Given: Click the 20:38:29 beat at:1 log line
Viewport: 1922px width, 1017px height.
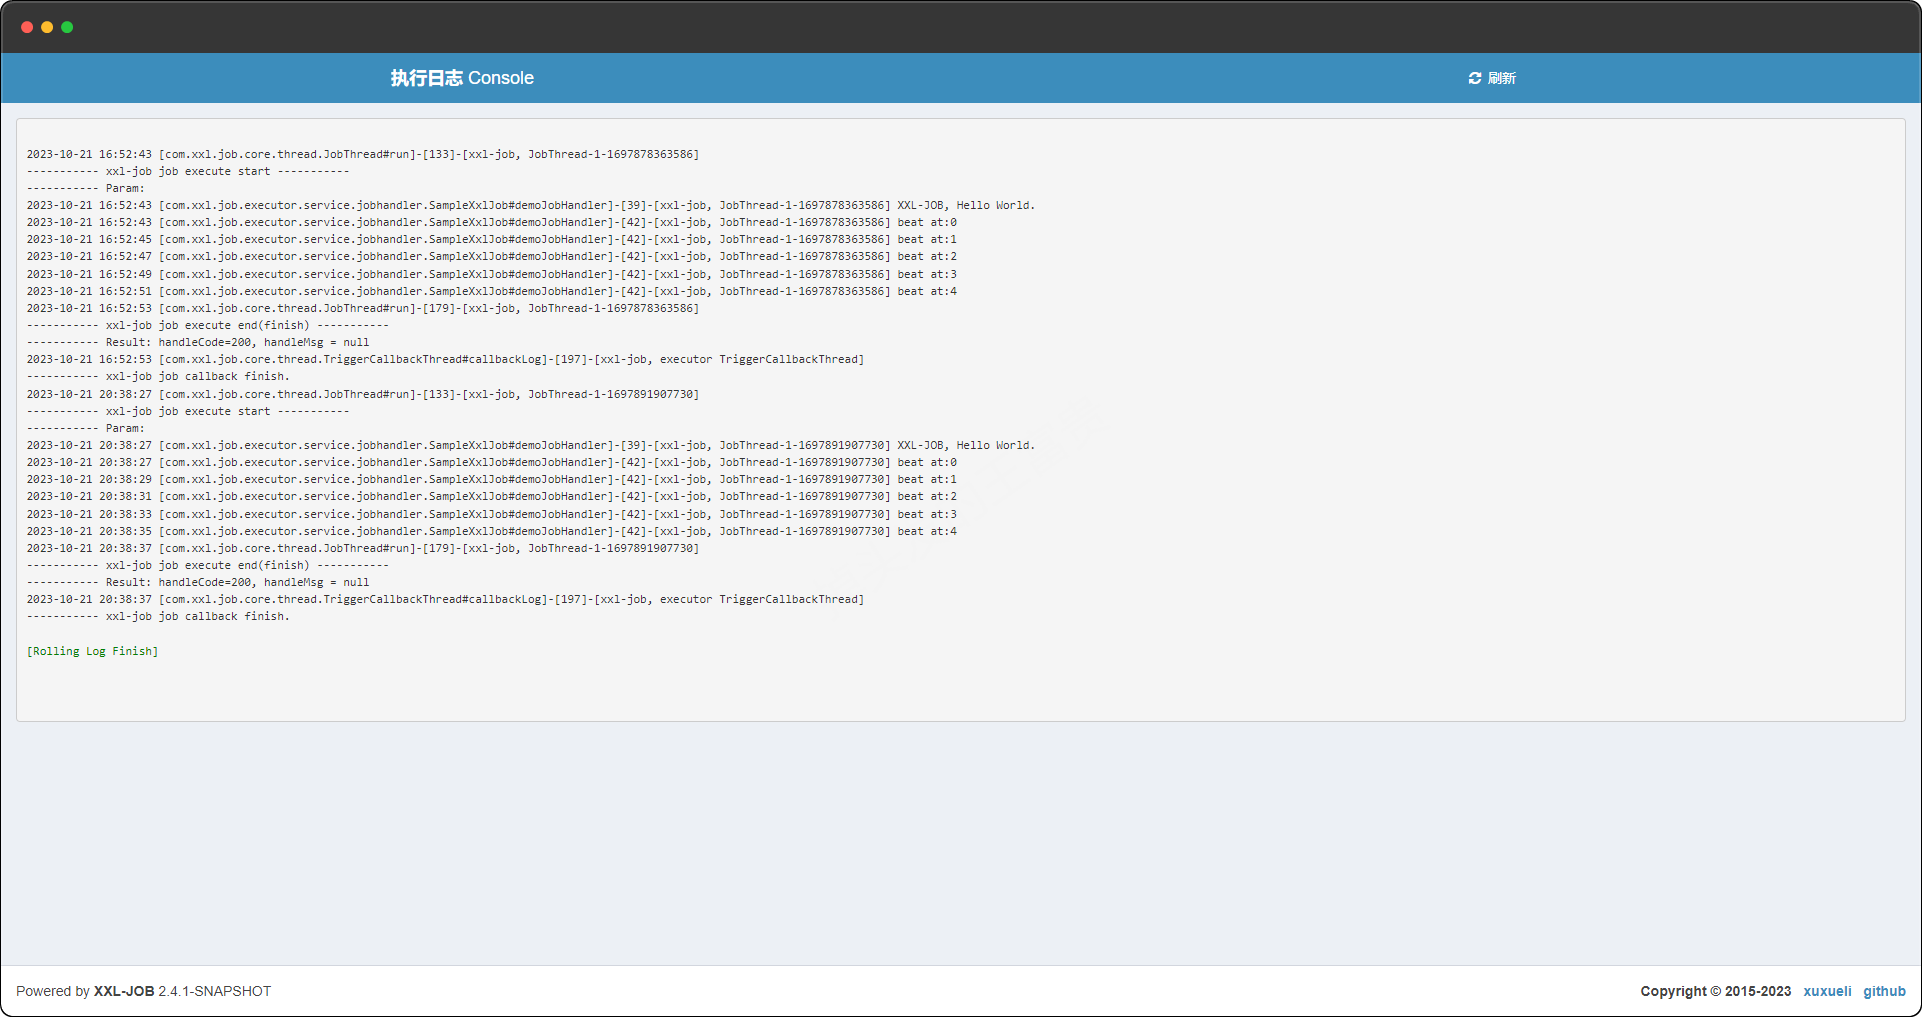Looking at the screenshot, I should point(492,479).
